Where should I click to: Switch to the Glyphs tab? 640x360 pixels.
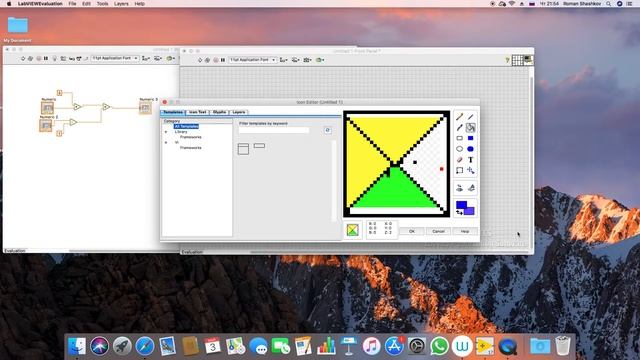220,112
